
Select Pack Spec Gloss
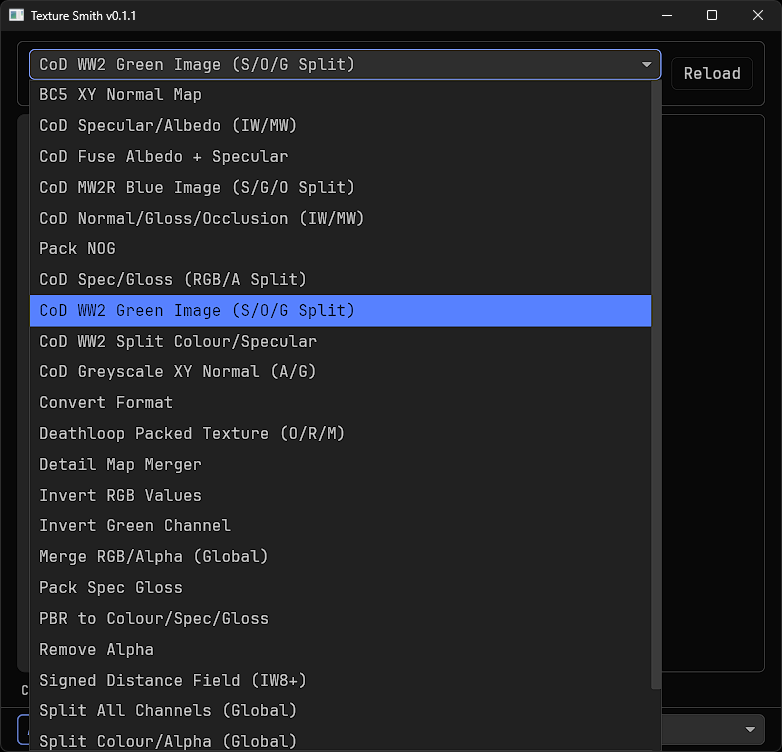(x=340, y=588)
